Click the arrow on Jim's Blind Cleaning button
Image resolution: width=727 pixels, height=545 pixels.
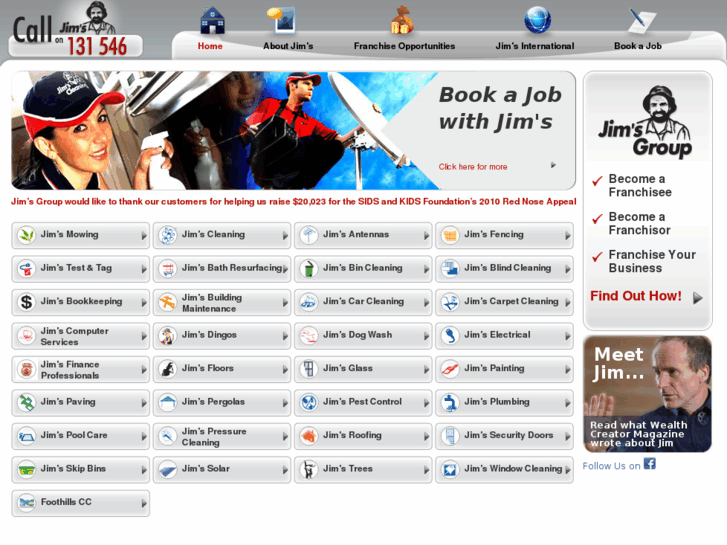568,269
